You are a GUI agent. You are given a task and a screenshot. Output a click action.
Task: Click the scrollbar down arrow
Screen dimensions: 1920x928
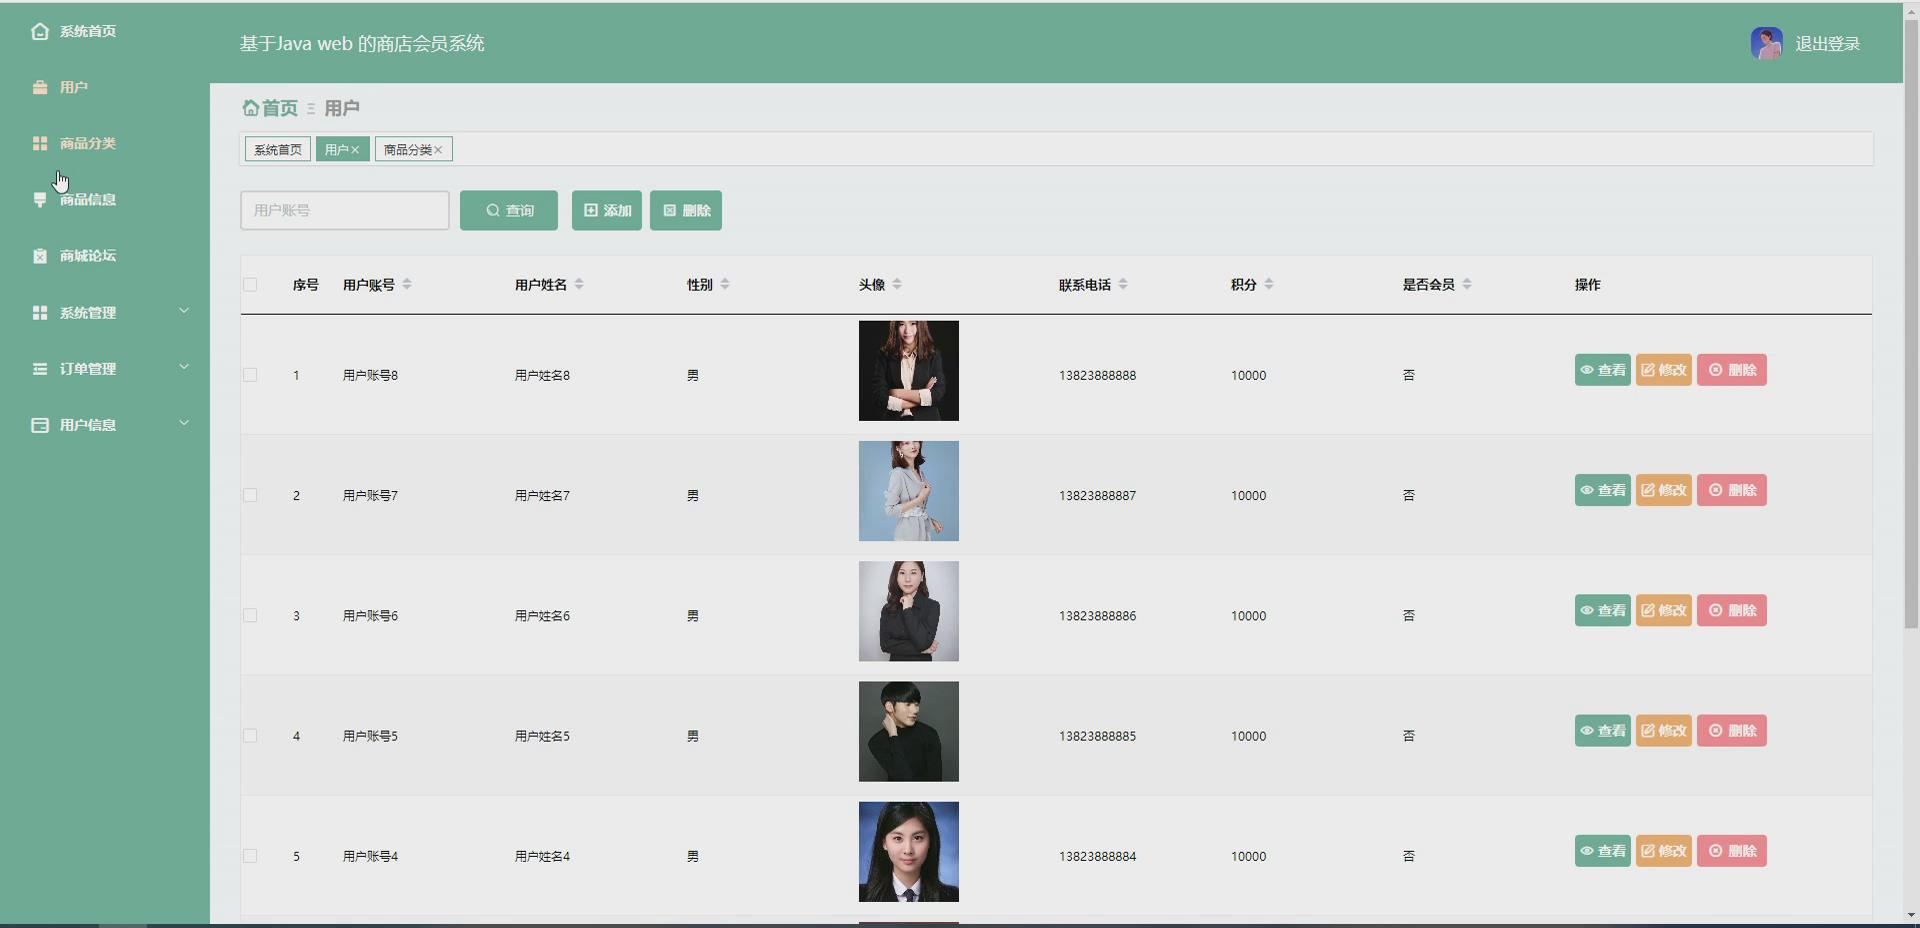pos(1911,915)
